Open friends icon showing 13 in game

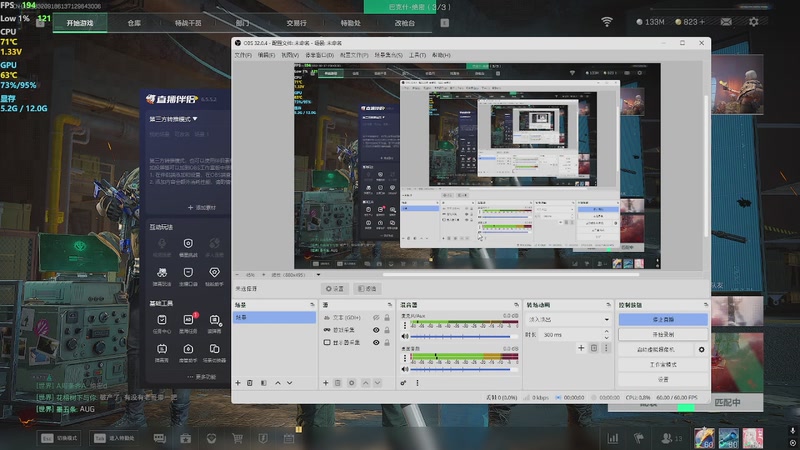pyautogui.click(x=671, y=438)
